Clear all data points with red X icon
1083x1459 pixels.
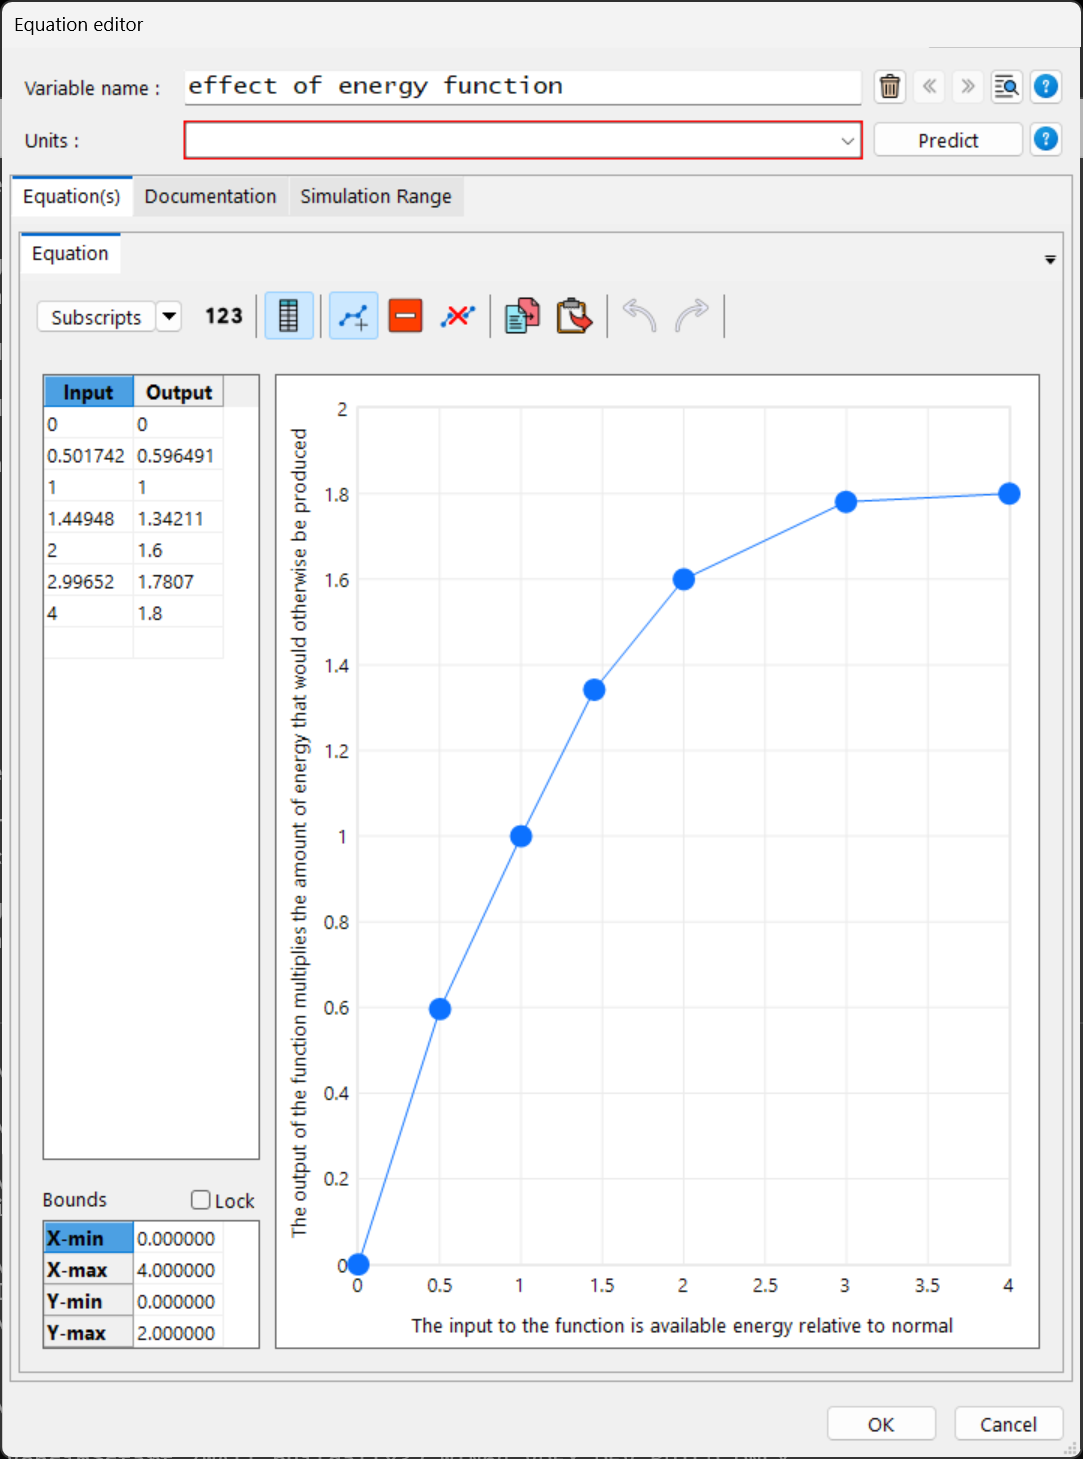tap(457, 315)
